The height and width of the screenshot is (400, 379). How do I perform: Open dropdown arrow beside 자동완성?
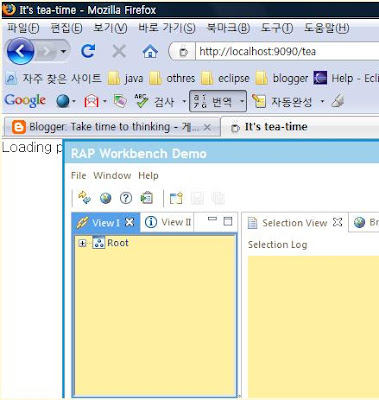tap(322, 101)
